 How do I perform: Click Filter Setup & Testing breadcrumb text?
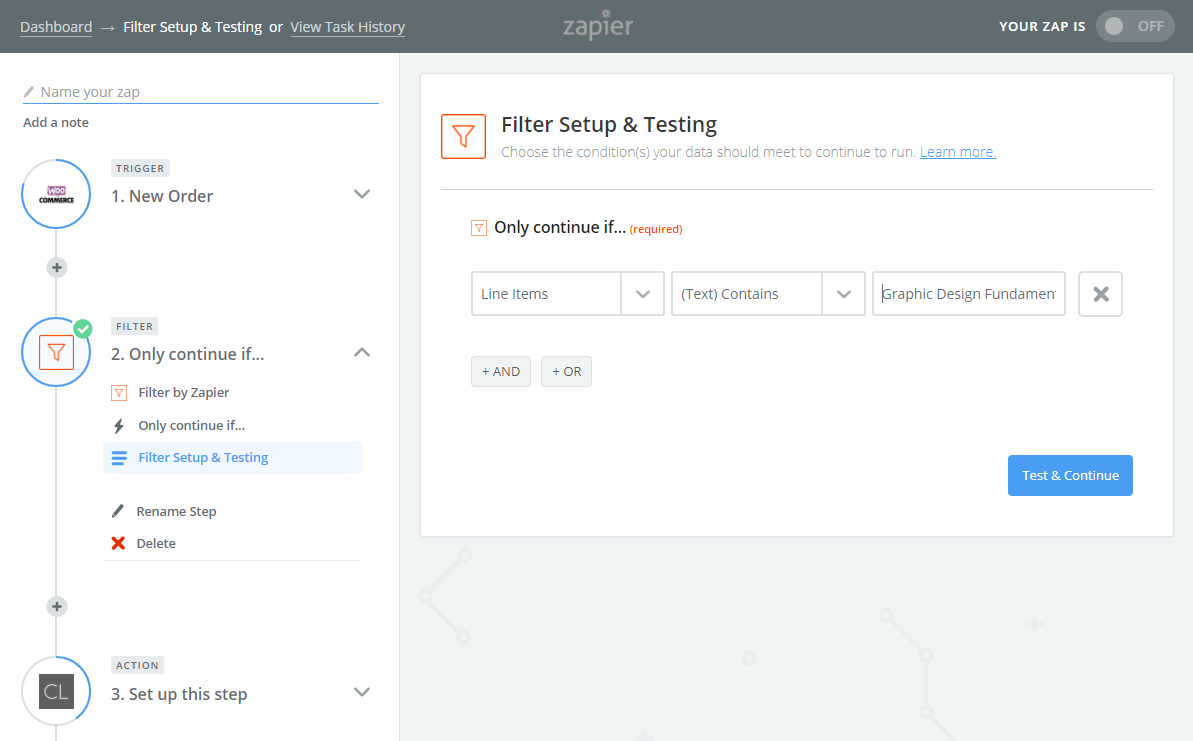192,27
